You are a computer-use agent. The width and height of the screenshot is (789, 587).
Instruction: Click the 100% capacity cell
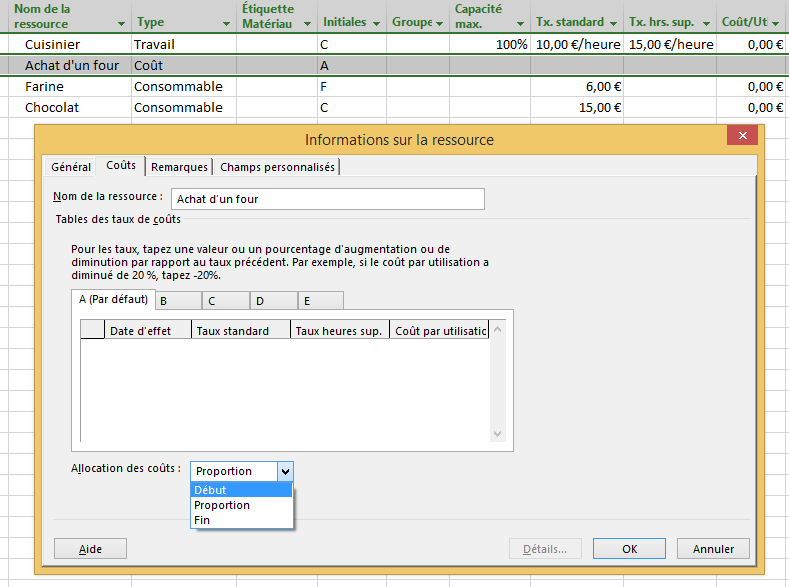490,44
